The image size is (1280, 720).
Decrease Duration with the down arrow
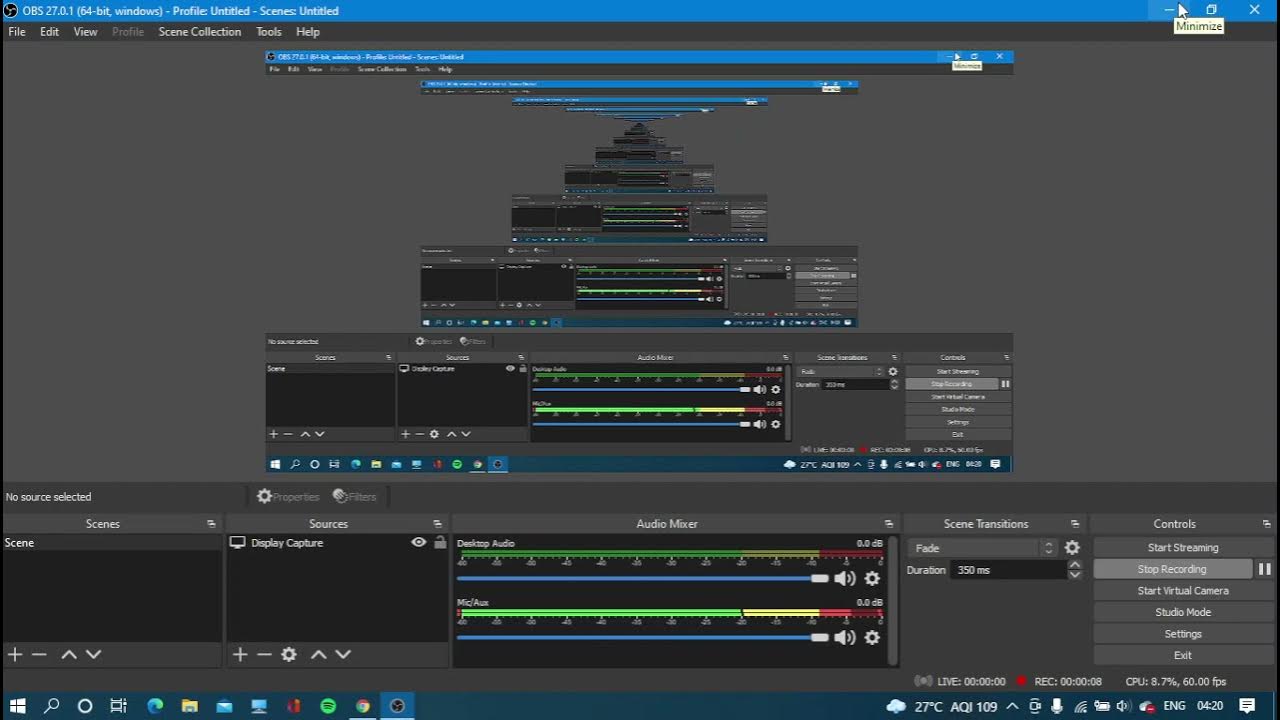click(x=1075, y=574)
